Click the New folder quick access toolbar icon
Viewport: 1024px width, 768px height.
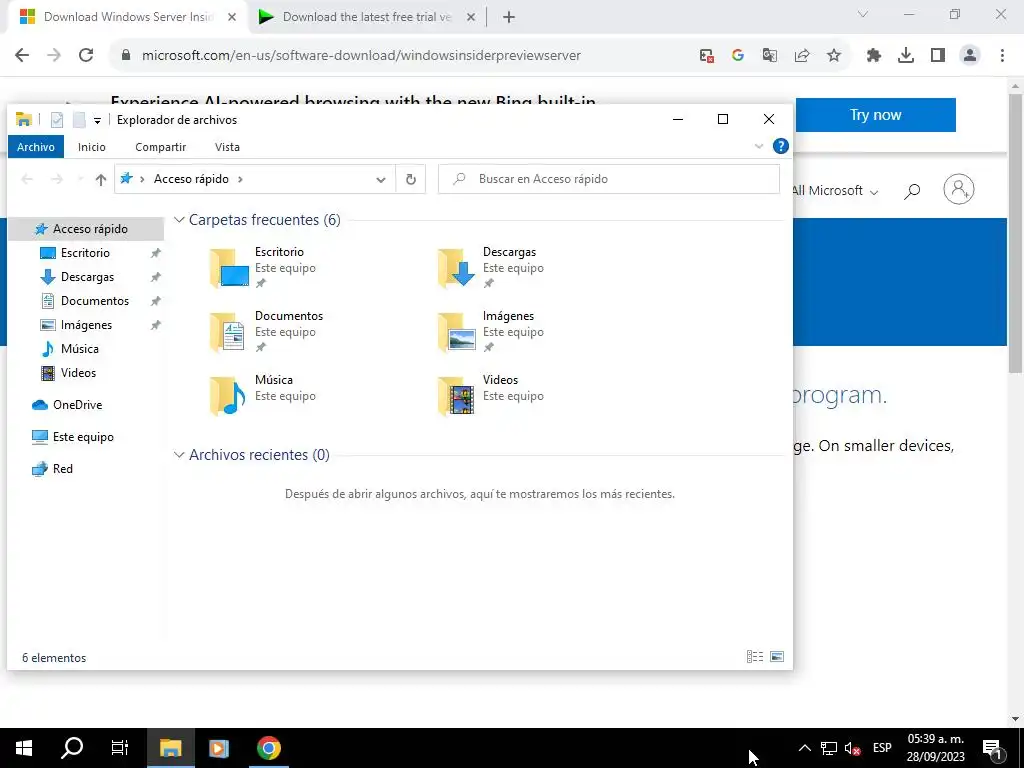[79, 120]
